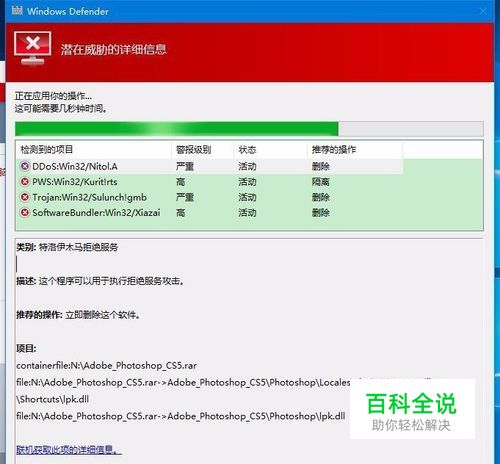Image resolution: width=500 pixels, height=464 pixels.
Task: Click the 高 level of SoftwareBundler:Win32/Xiazai
Action: pos(180,212)
